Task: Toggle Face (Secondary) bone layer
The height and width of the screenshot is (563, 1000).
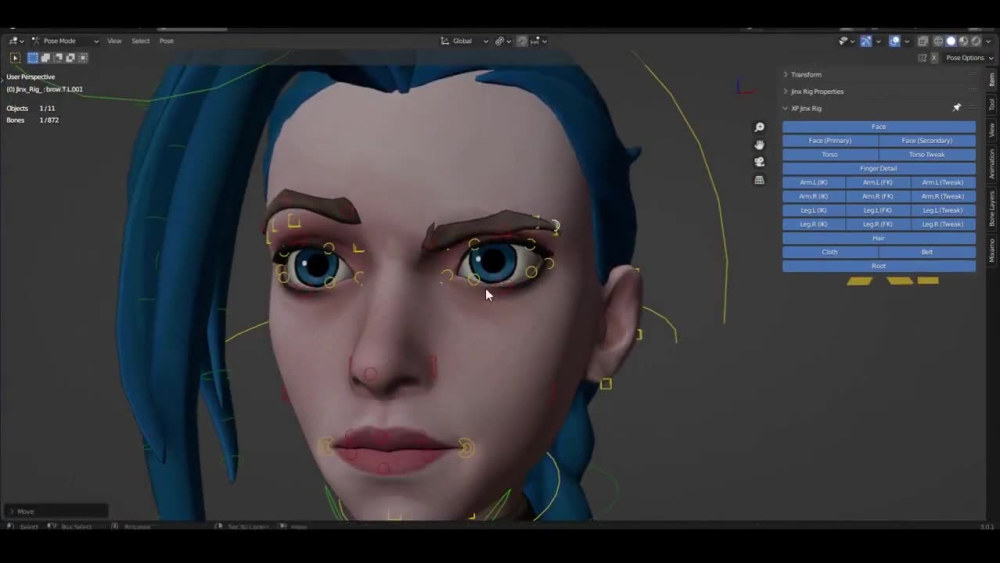Action: click(x=927, y=140)
